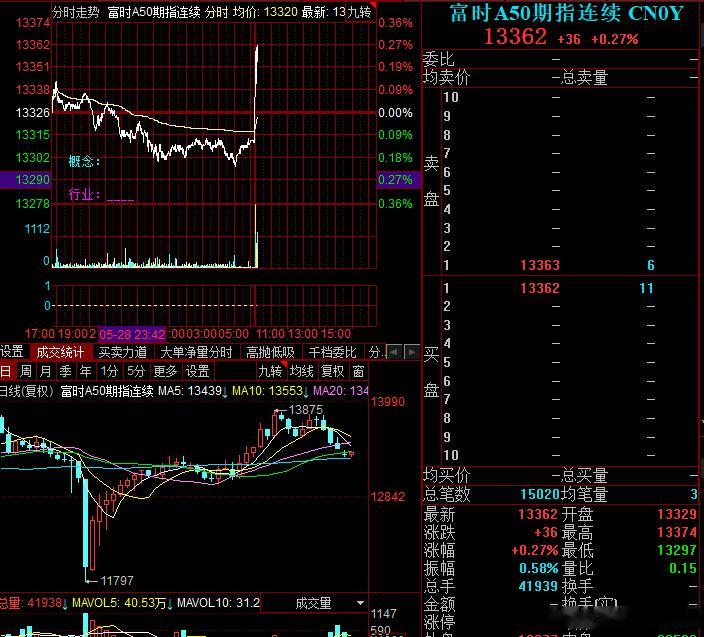Click the 振幅 value 0.58%
This screenshot has width=704, height=637.
coord(538,568)
